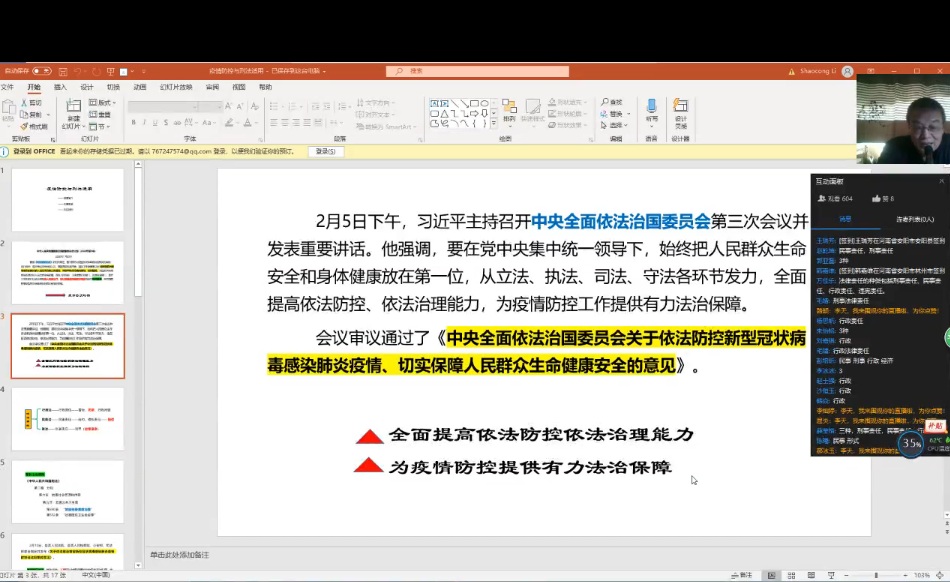The image size is (950, 582).
Task: Open the Text Direction (文字方向) dropdown
Action: (376, 103)
